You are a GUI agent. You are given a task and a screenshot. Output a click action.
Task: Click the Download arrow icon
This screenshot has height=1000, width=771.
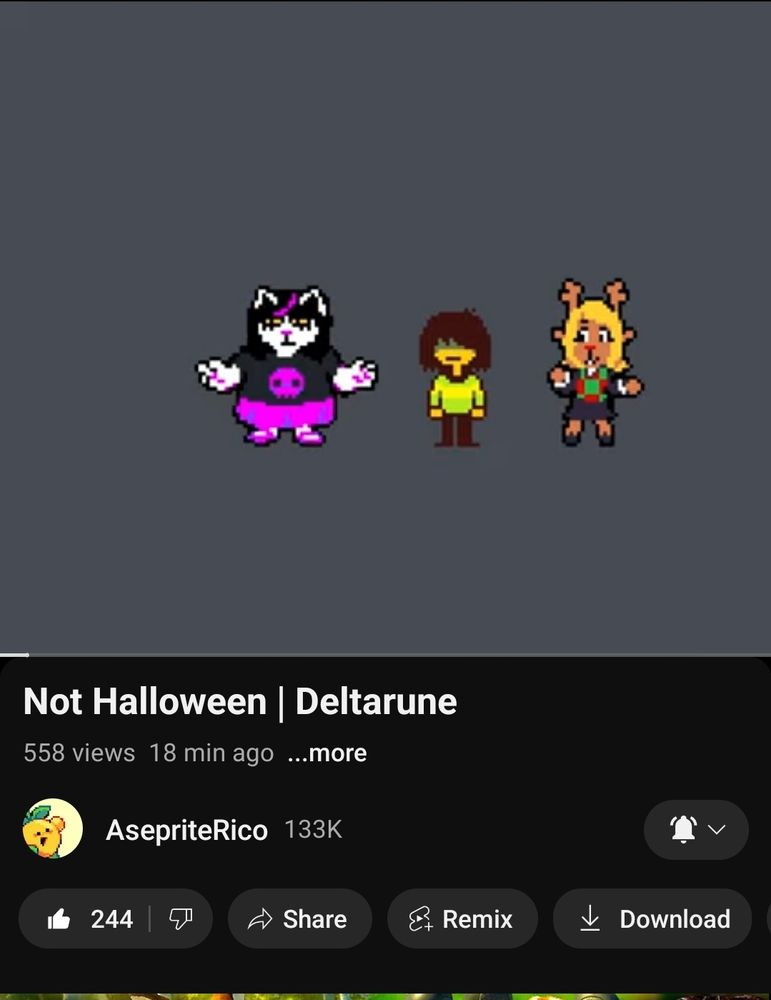[x=591, y=918]
